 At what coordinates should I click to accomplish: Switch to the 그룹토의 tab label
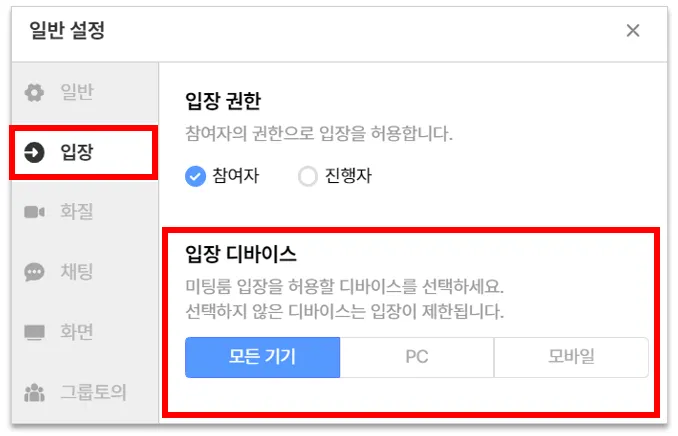pos(93,392)
